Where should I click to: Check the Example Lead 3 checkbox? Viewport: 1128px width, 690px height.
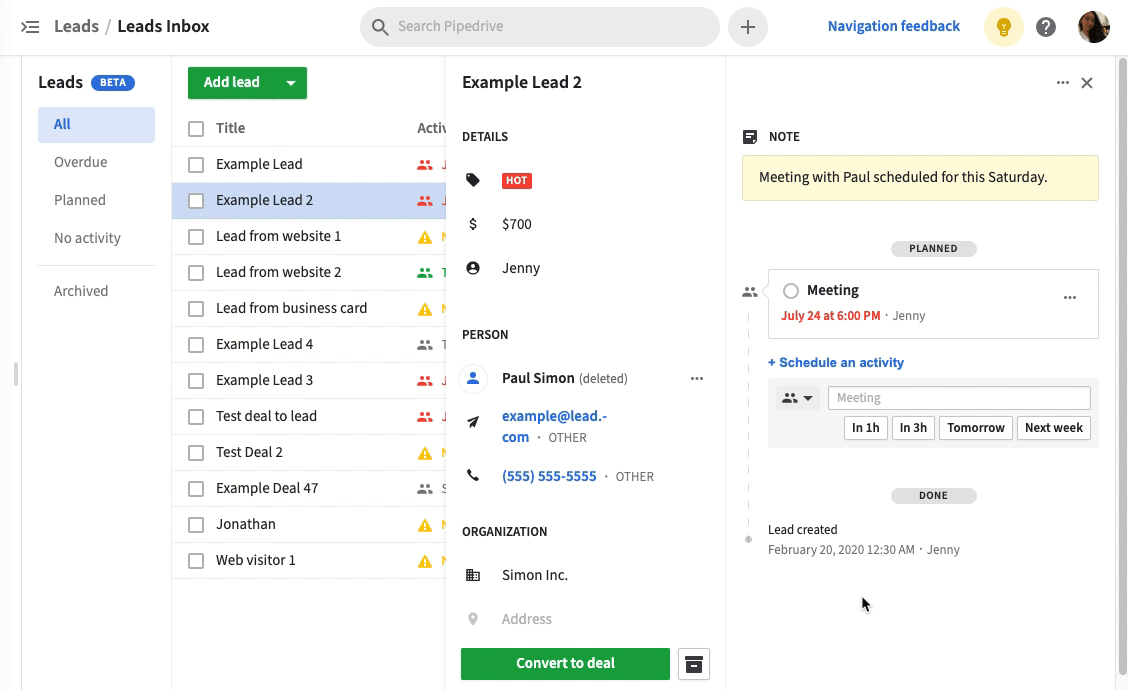[x=196, y=381]
